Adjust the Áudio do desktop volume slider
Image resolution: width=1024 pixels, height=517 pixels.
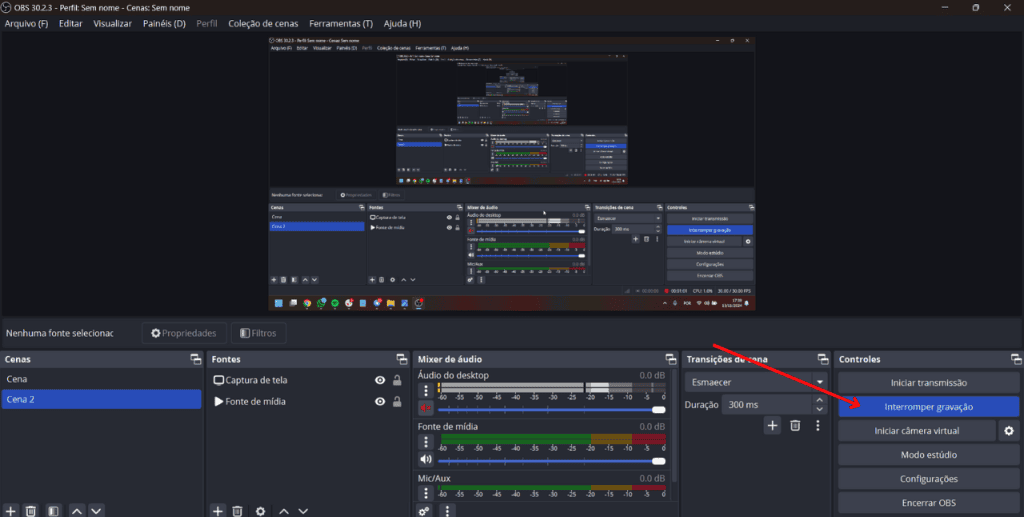pyautogui.click(x=552, y=409)
